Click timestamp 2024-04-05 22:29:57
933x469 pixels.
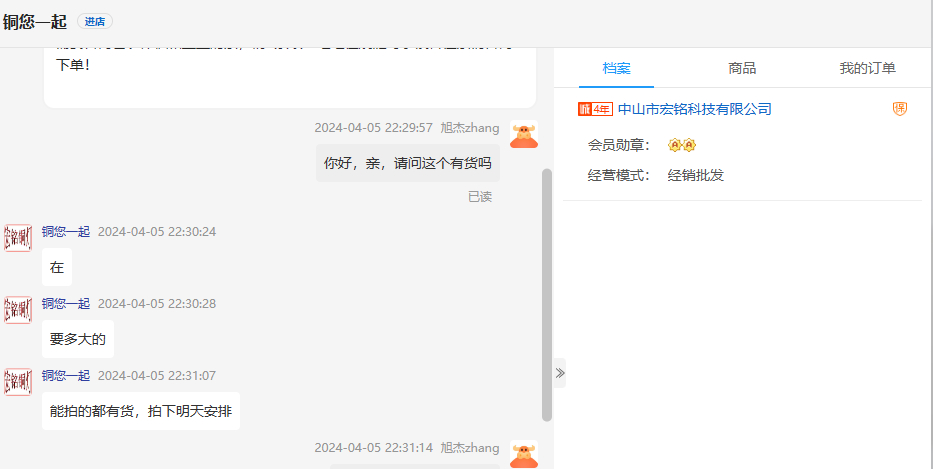point(374,128)
